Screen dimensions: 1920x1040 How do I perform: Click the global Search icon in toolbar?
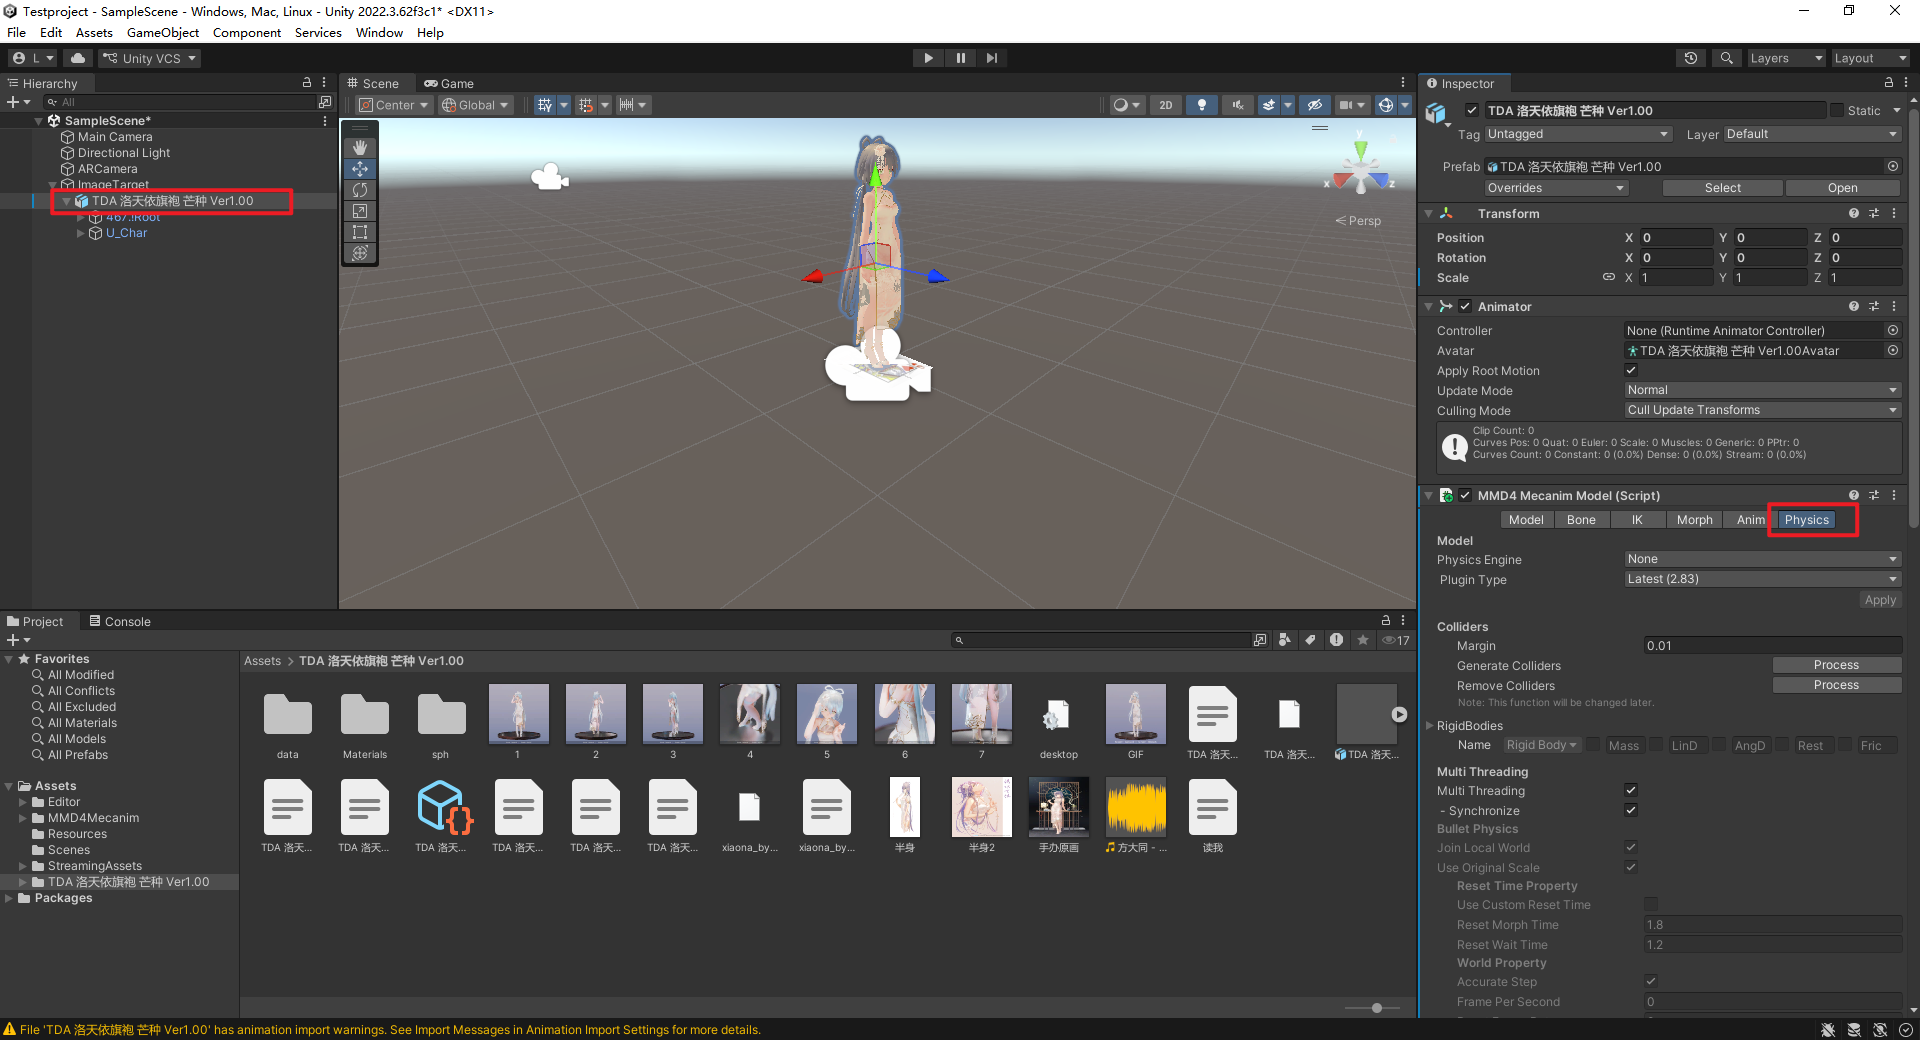(1726, 58)
